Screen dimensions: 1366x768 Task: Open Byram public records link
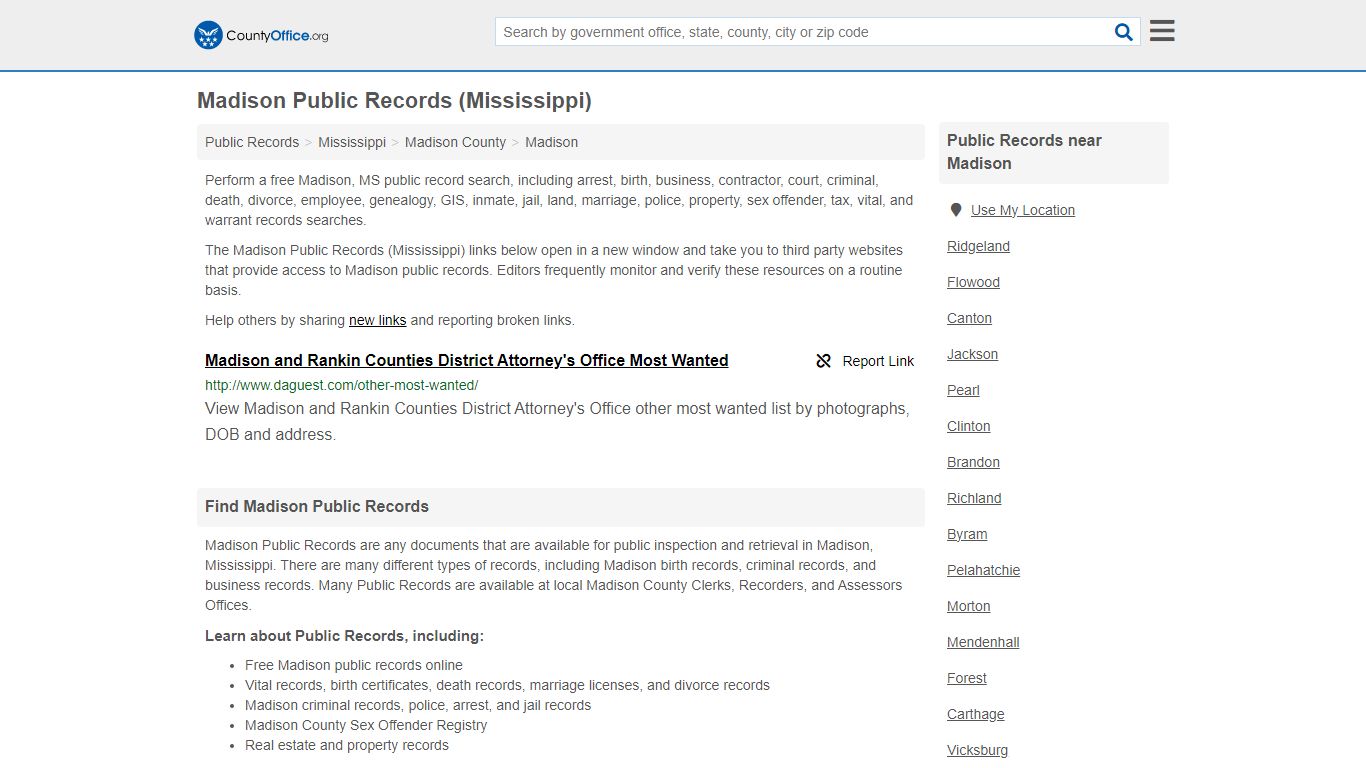967,534
